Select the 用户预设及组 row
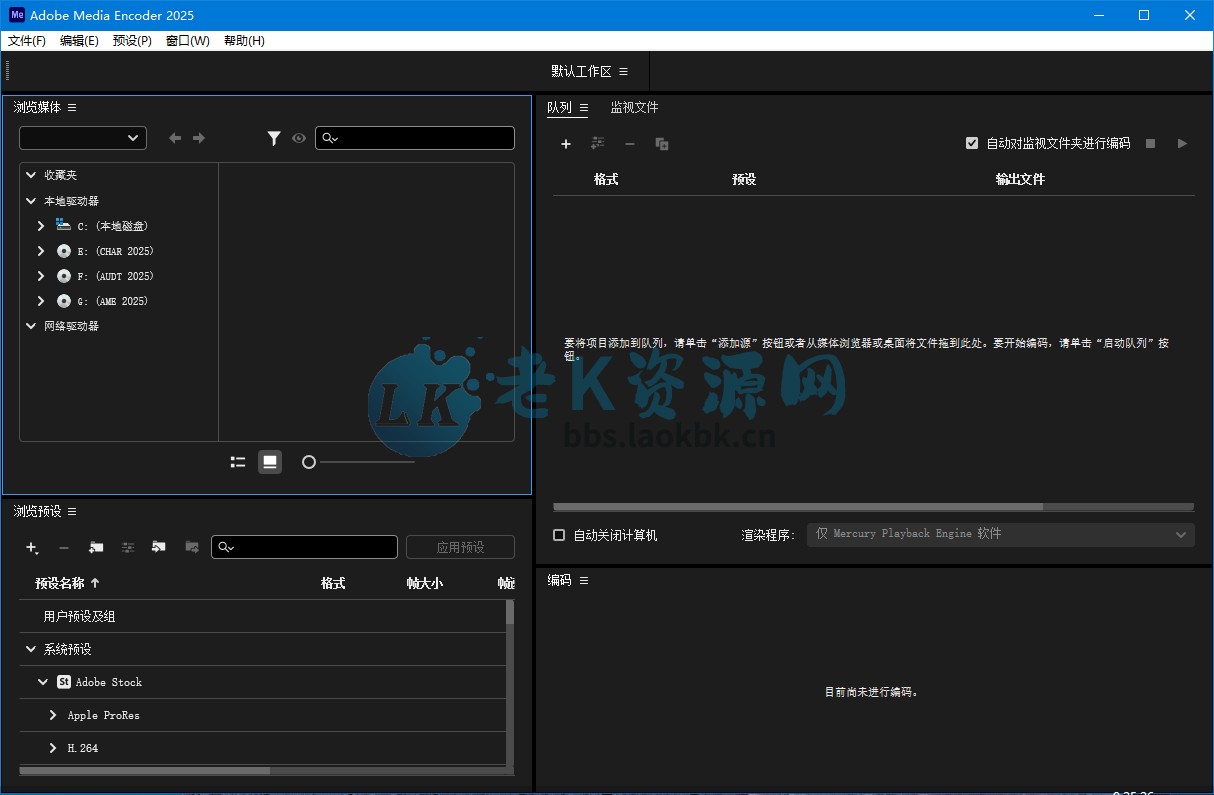This screenshot has width=1214, height=795. click(x=262, y=616)
